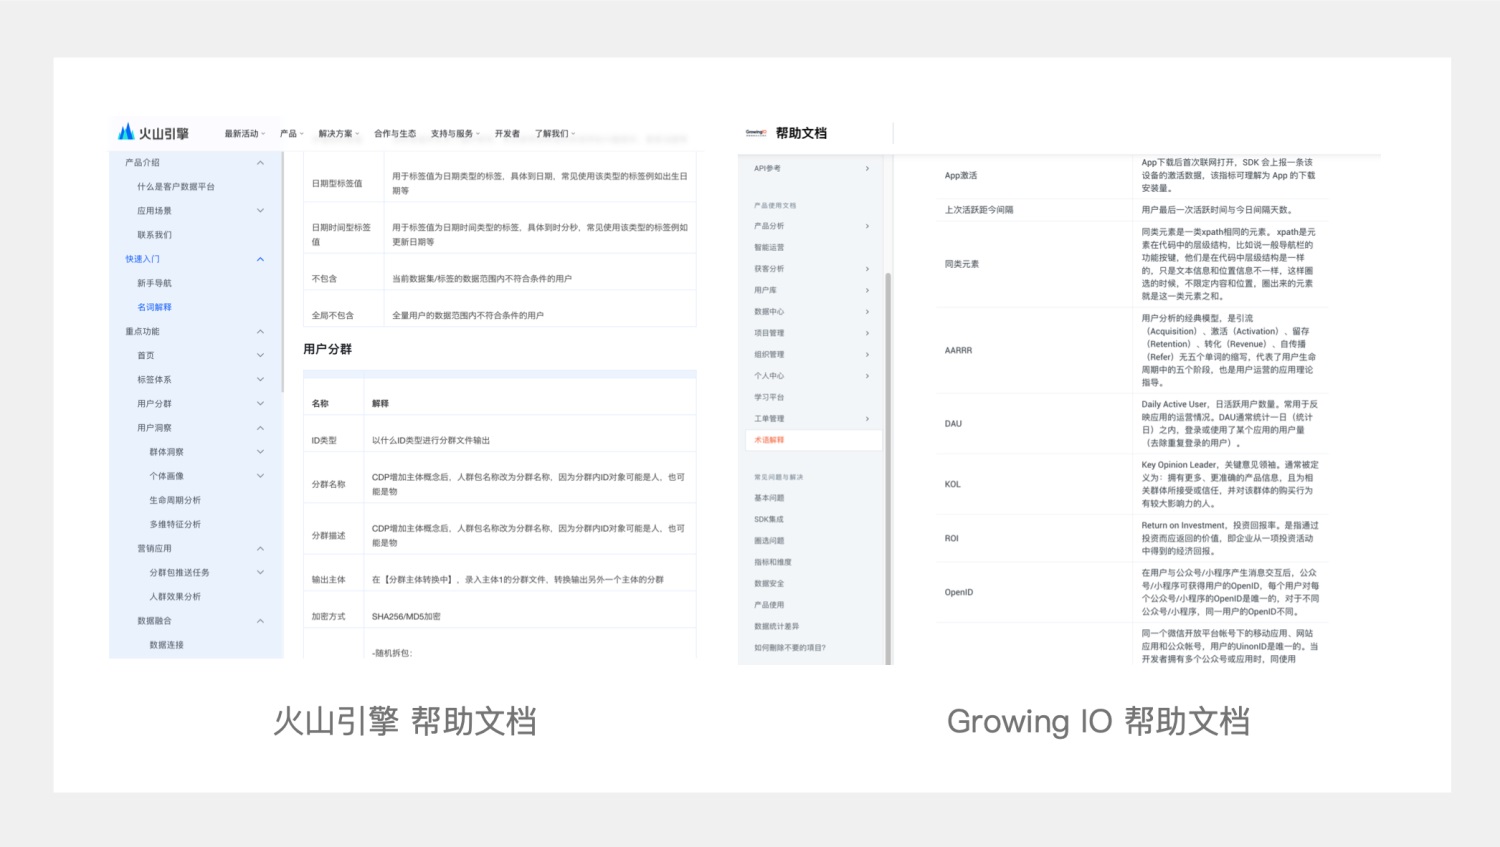Expand the 个体画像 chevron
The image size is (1500, 847).
pos(260,476)
